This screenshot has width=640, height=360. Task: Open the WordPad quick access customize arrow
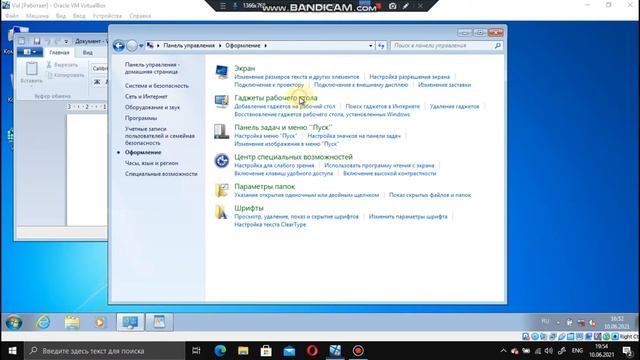coord(66,41)
